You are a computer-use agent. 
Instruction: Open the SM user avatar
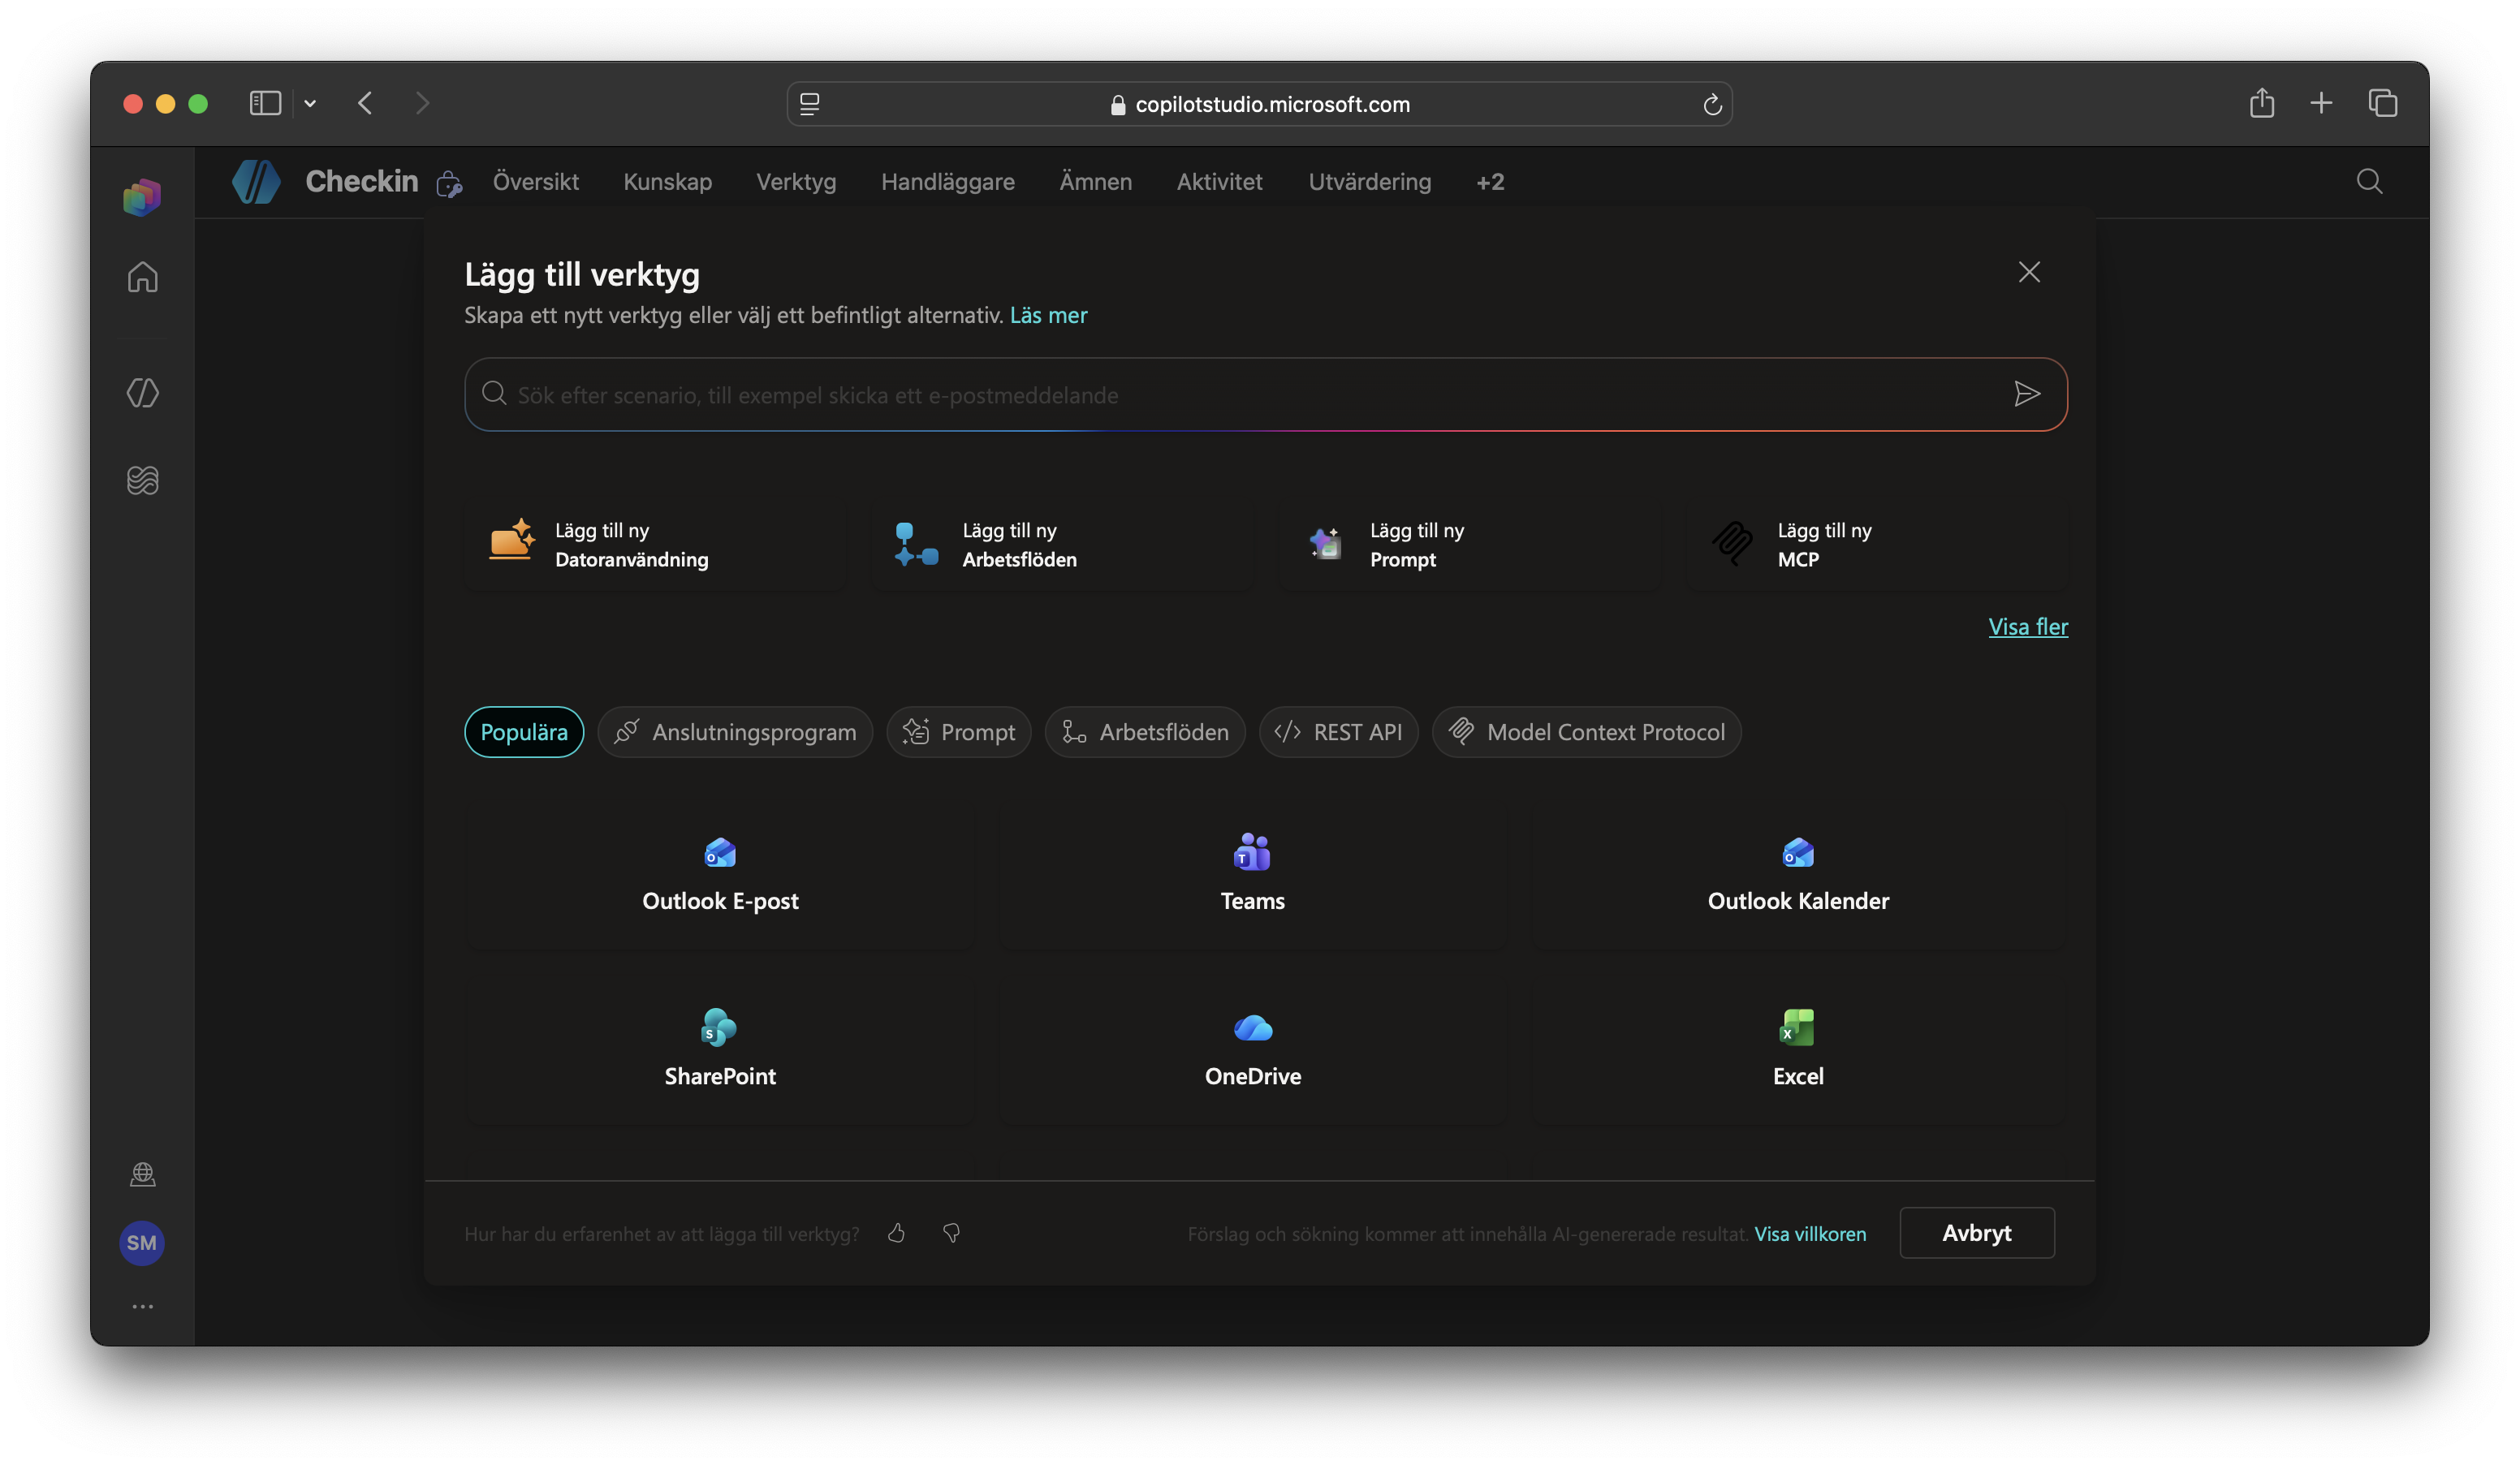[142, 1243]
